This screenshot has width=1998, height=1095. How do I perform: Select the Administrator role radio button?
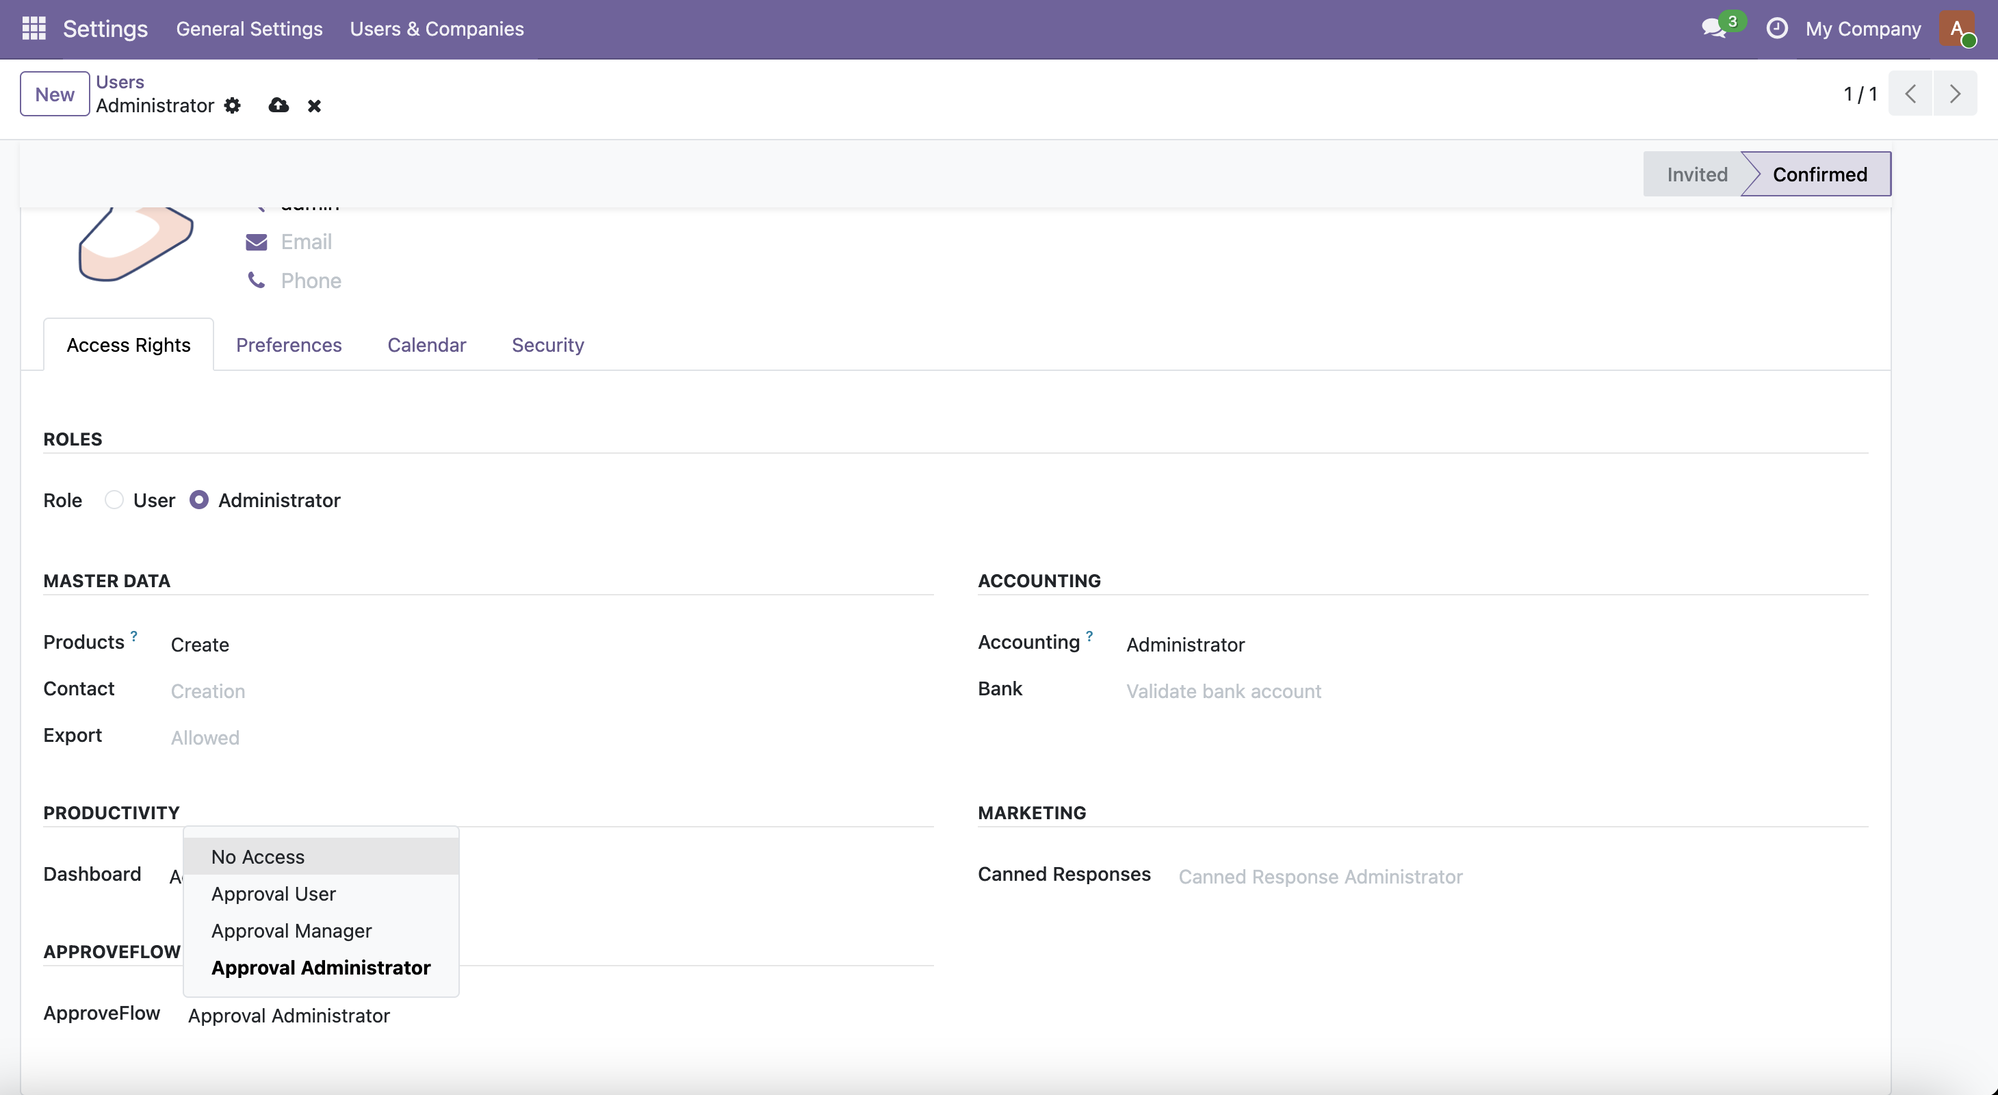tap(199, 500)
